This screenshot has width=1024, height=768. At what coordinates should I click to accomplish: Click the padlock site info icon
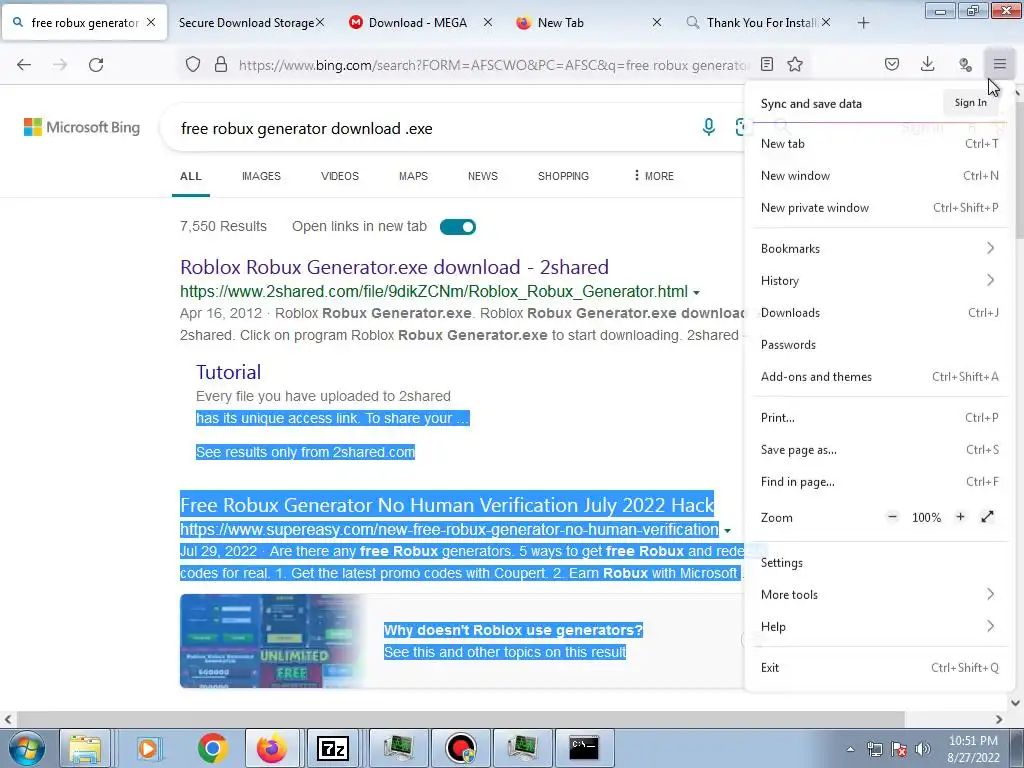click(221, 64)
